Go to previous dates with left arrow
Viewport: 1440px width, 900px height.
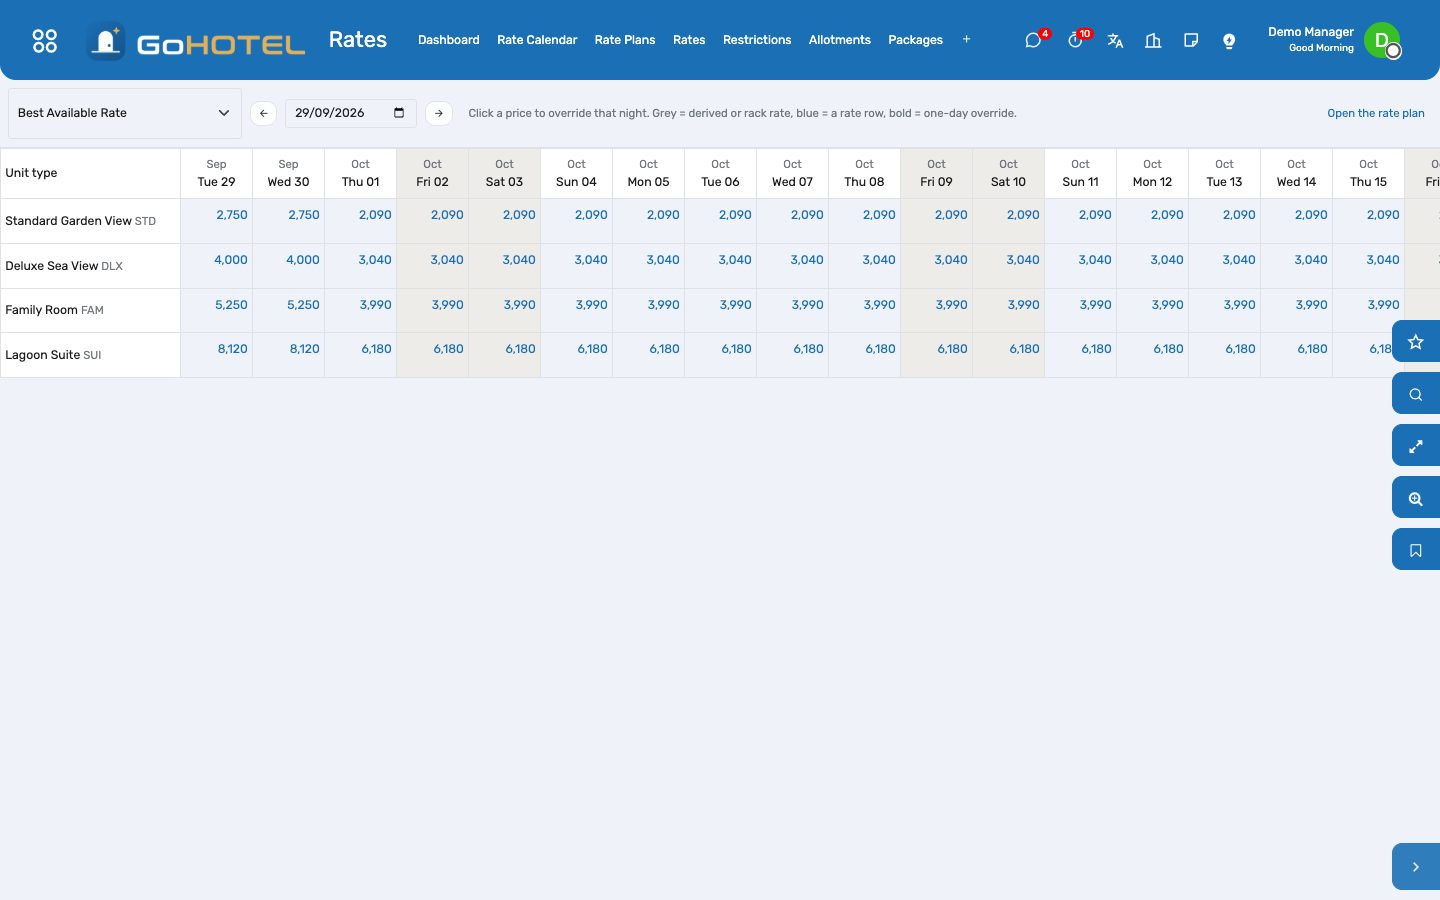pyautogui.click(x=263, y=113)
